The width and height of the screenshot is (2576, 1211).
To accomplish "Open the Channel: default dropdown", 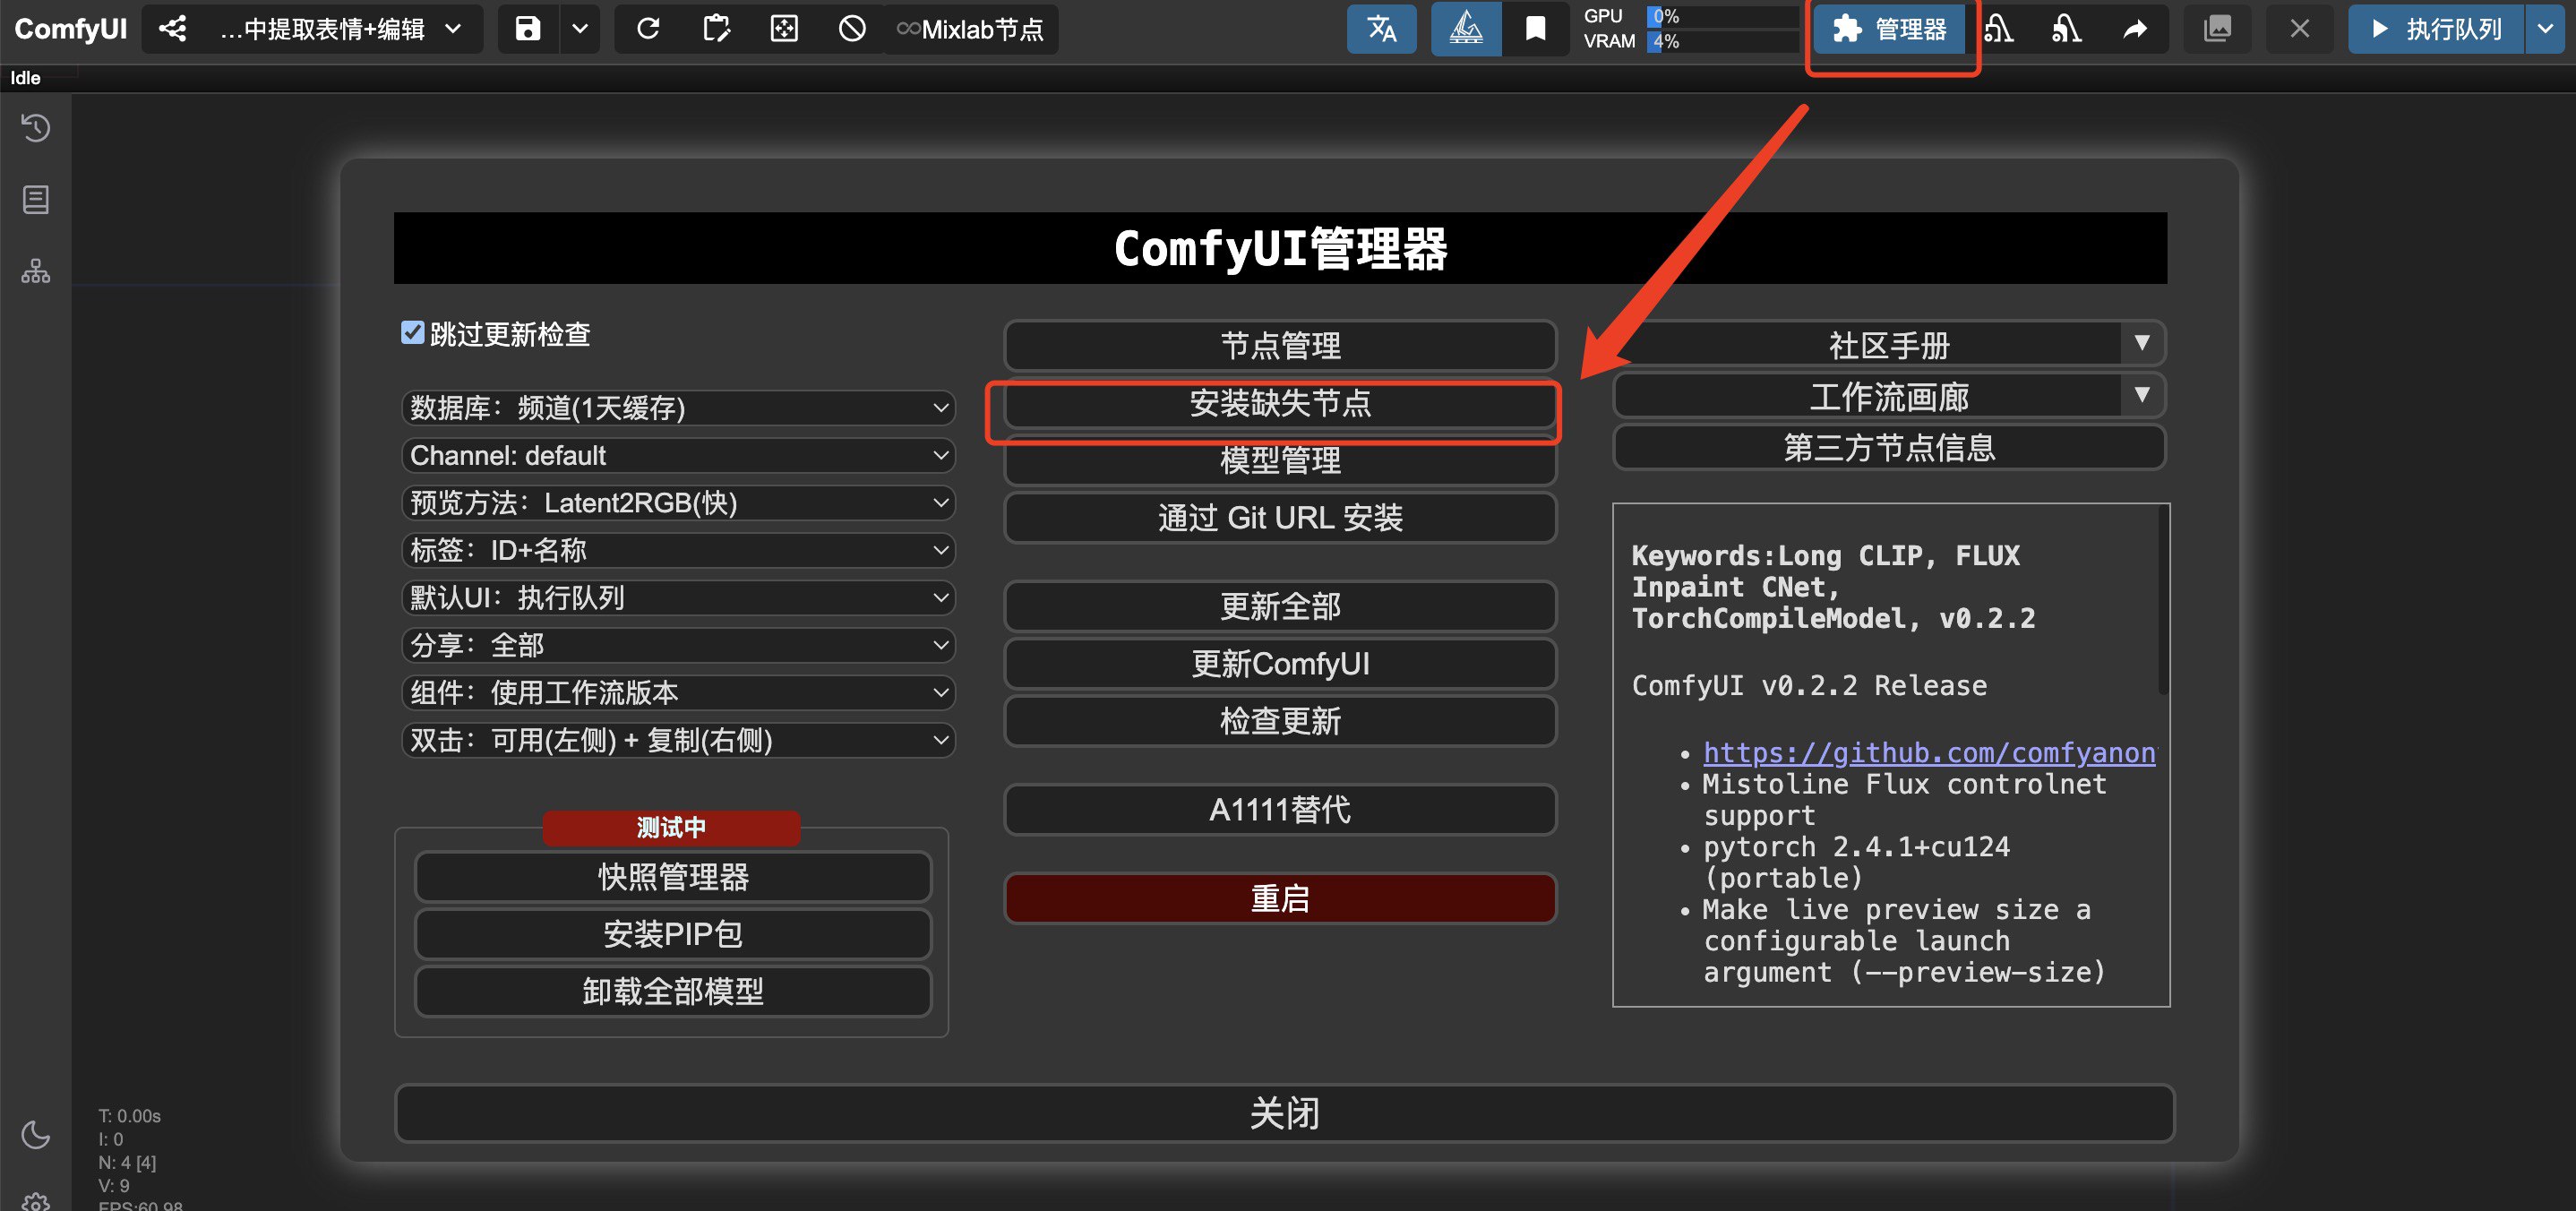I will [678, 456].
